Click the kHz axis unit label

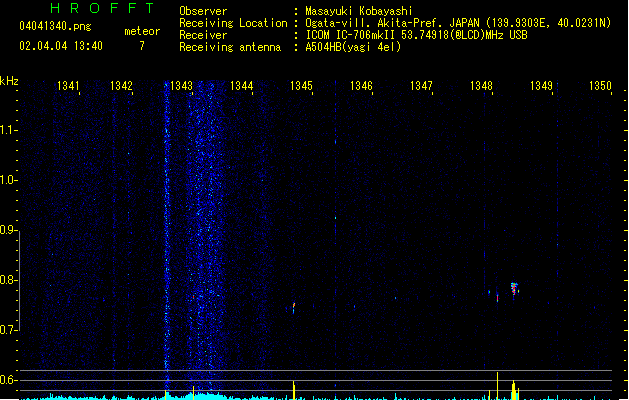coord(9,81)
